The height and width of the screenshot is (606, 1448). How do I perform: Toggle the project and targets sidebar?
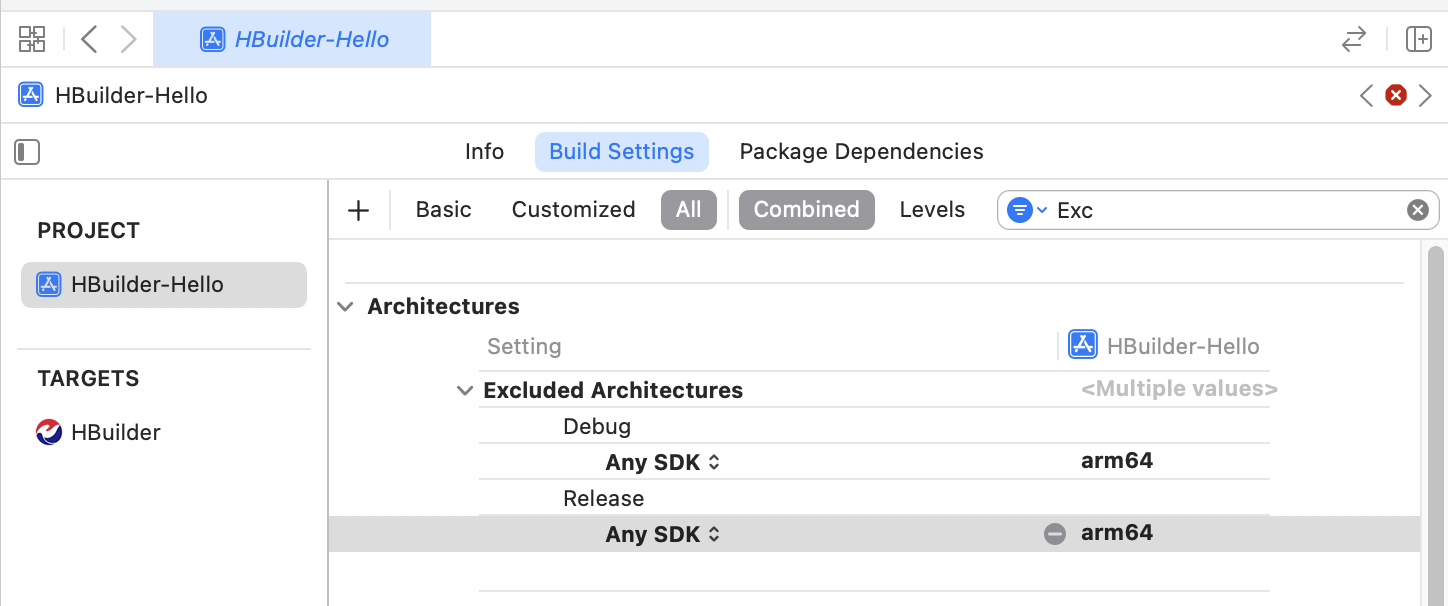(x=27, y=152)
